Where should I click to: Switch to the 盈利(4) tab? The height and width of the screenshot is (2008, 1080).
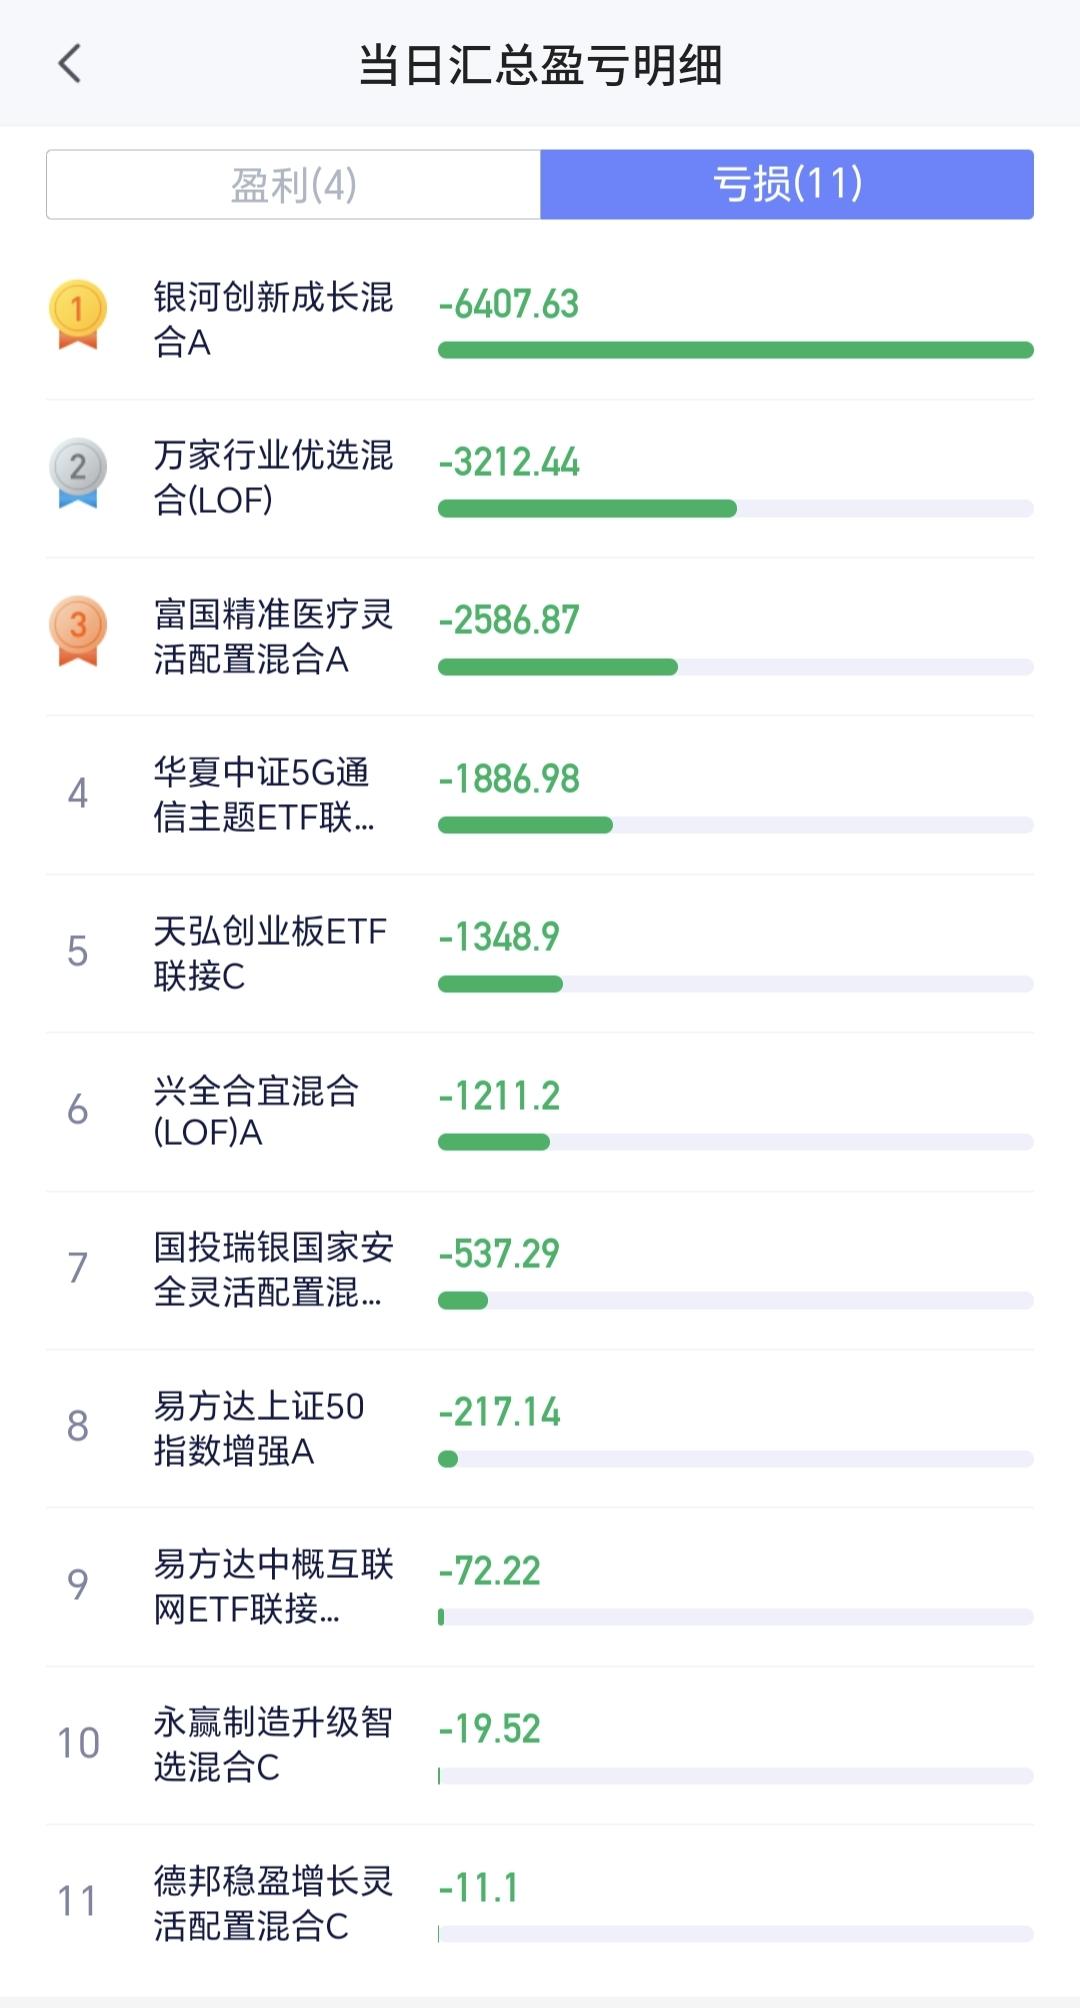pyautogui.click(x=294, y=185)
